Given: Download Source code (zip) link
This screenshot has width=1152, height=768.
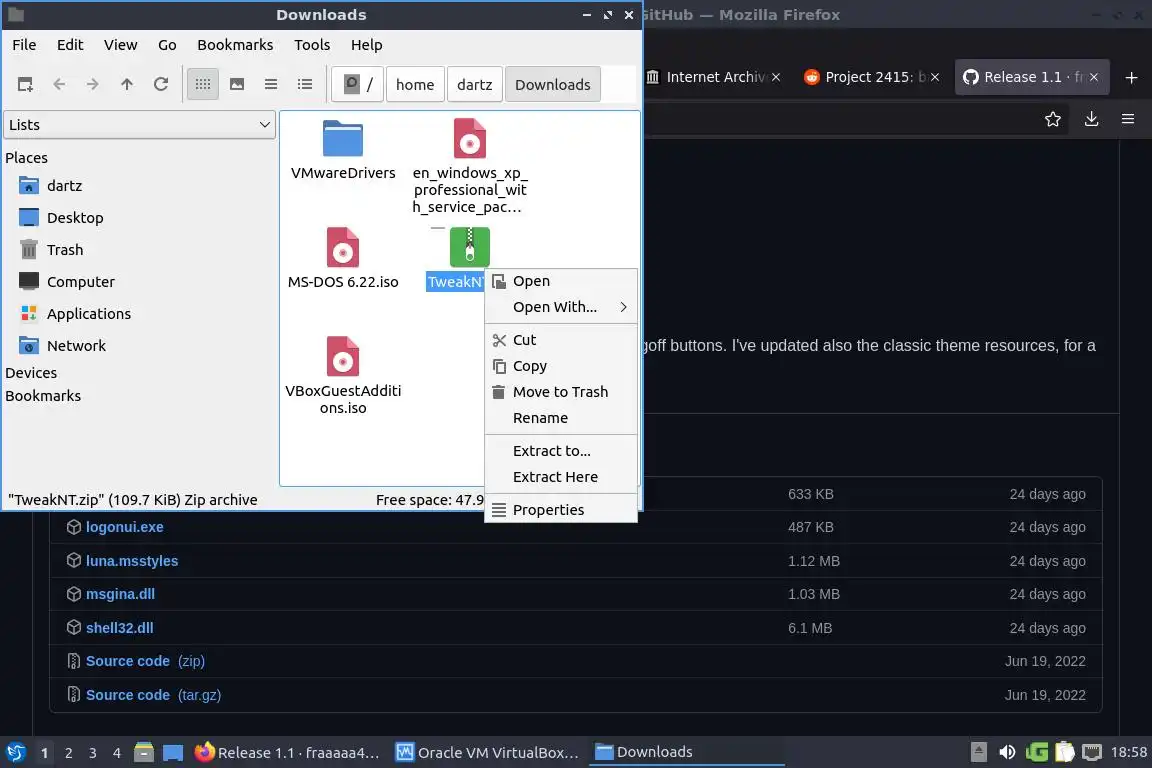Looking at the screenshot, I should pos(145,661).
